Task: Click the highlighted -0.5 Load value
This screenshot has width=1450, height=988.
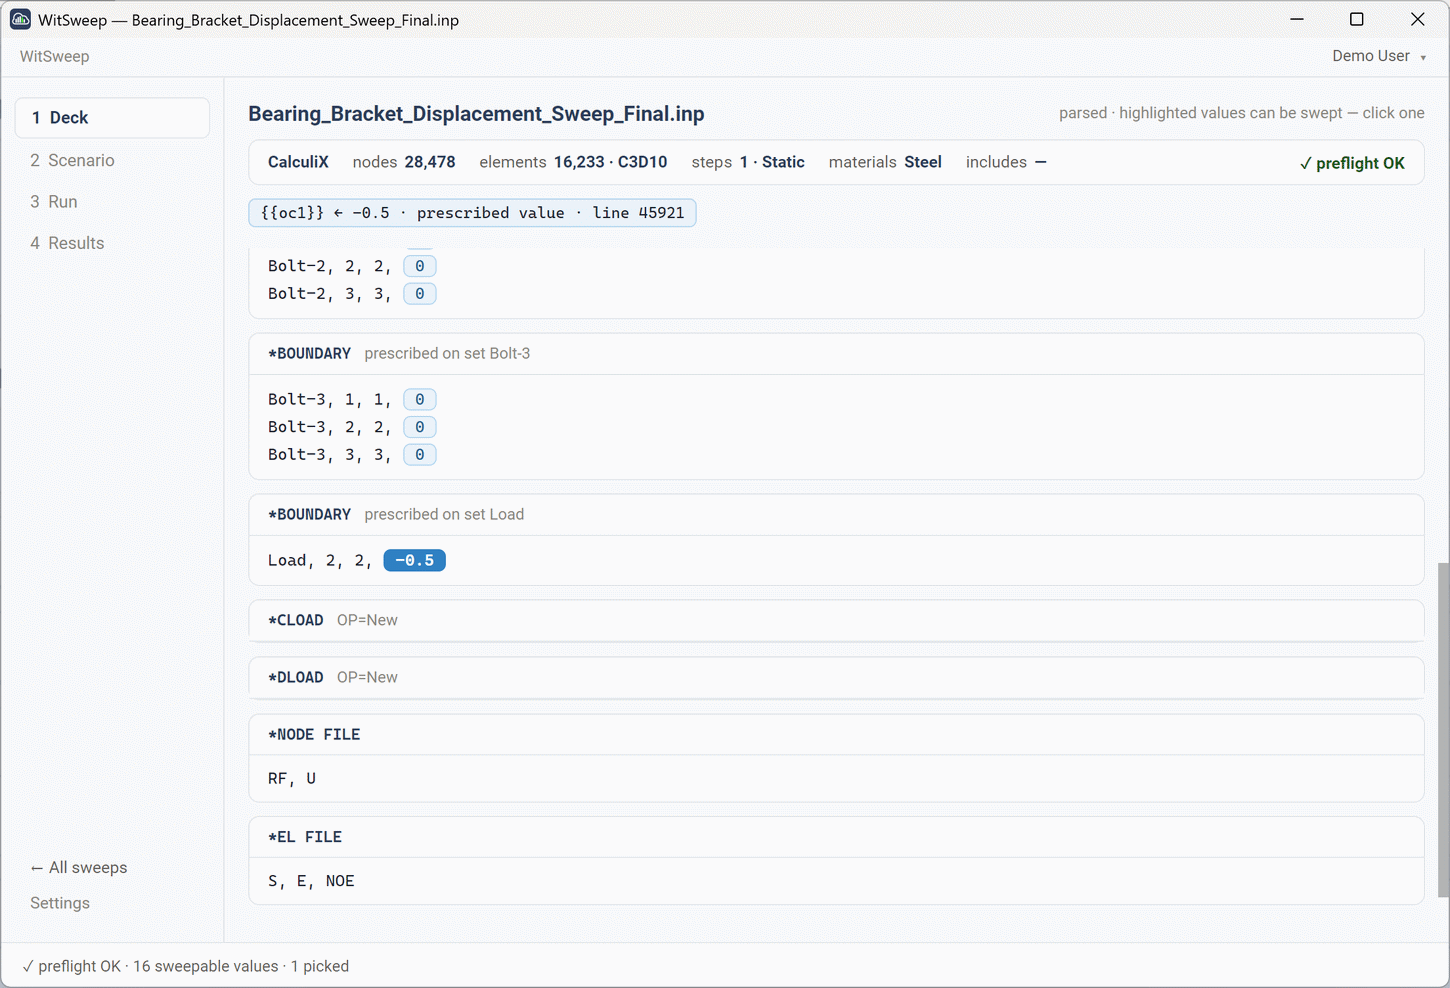Action: tap(415, 561)
